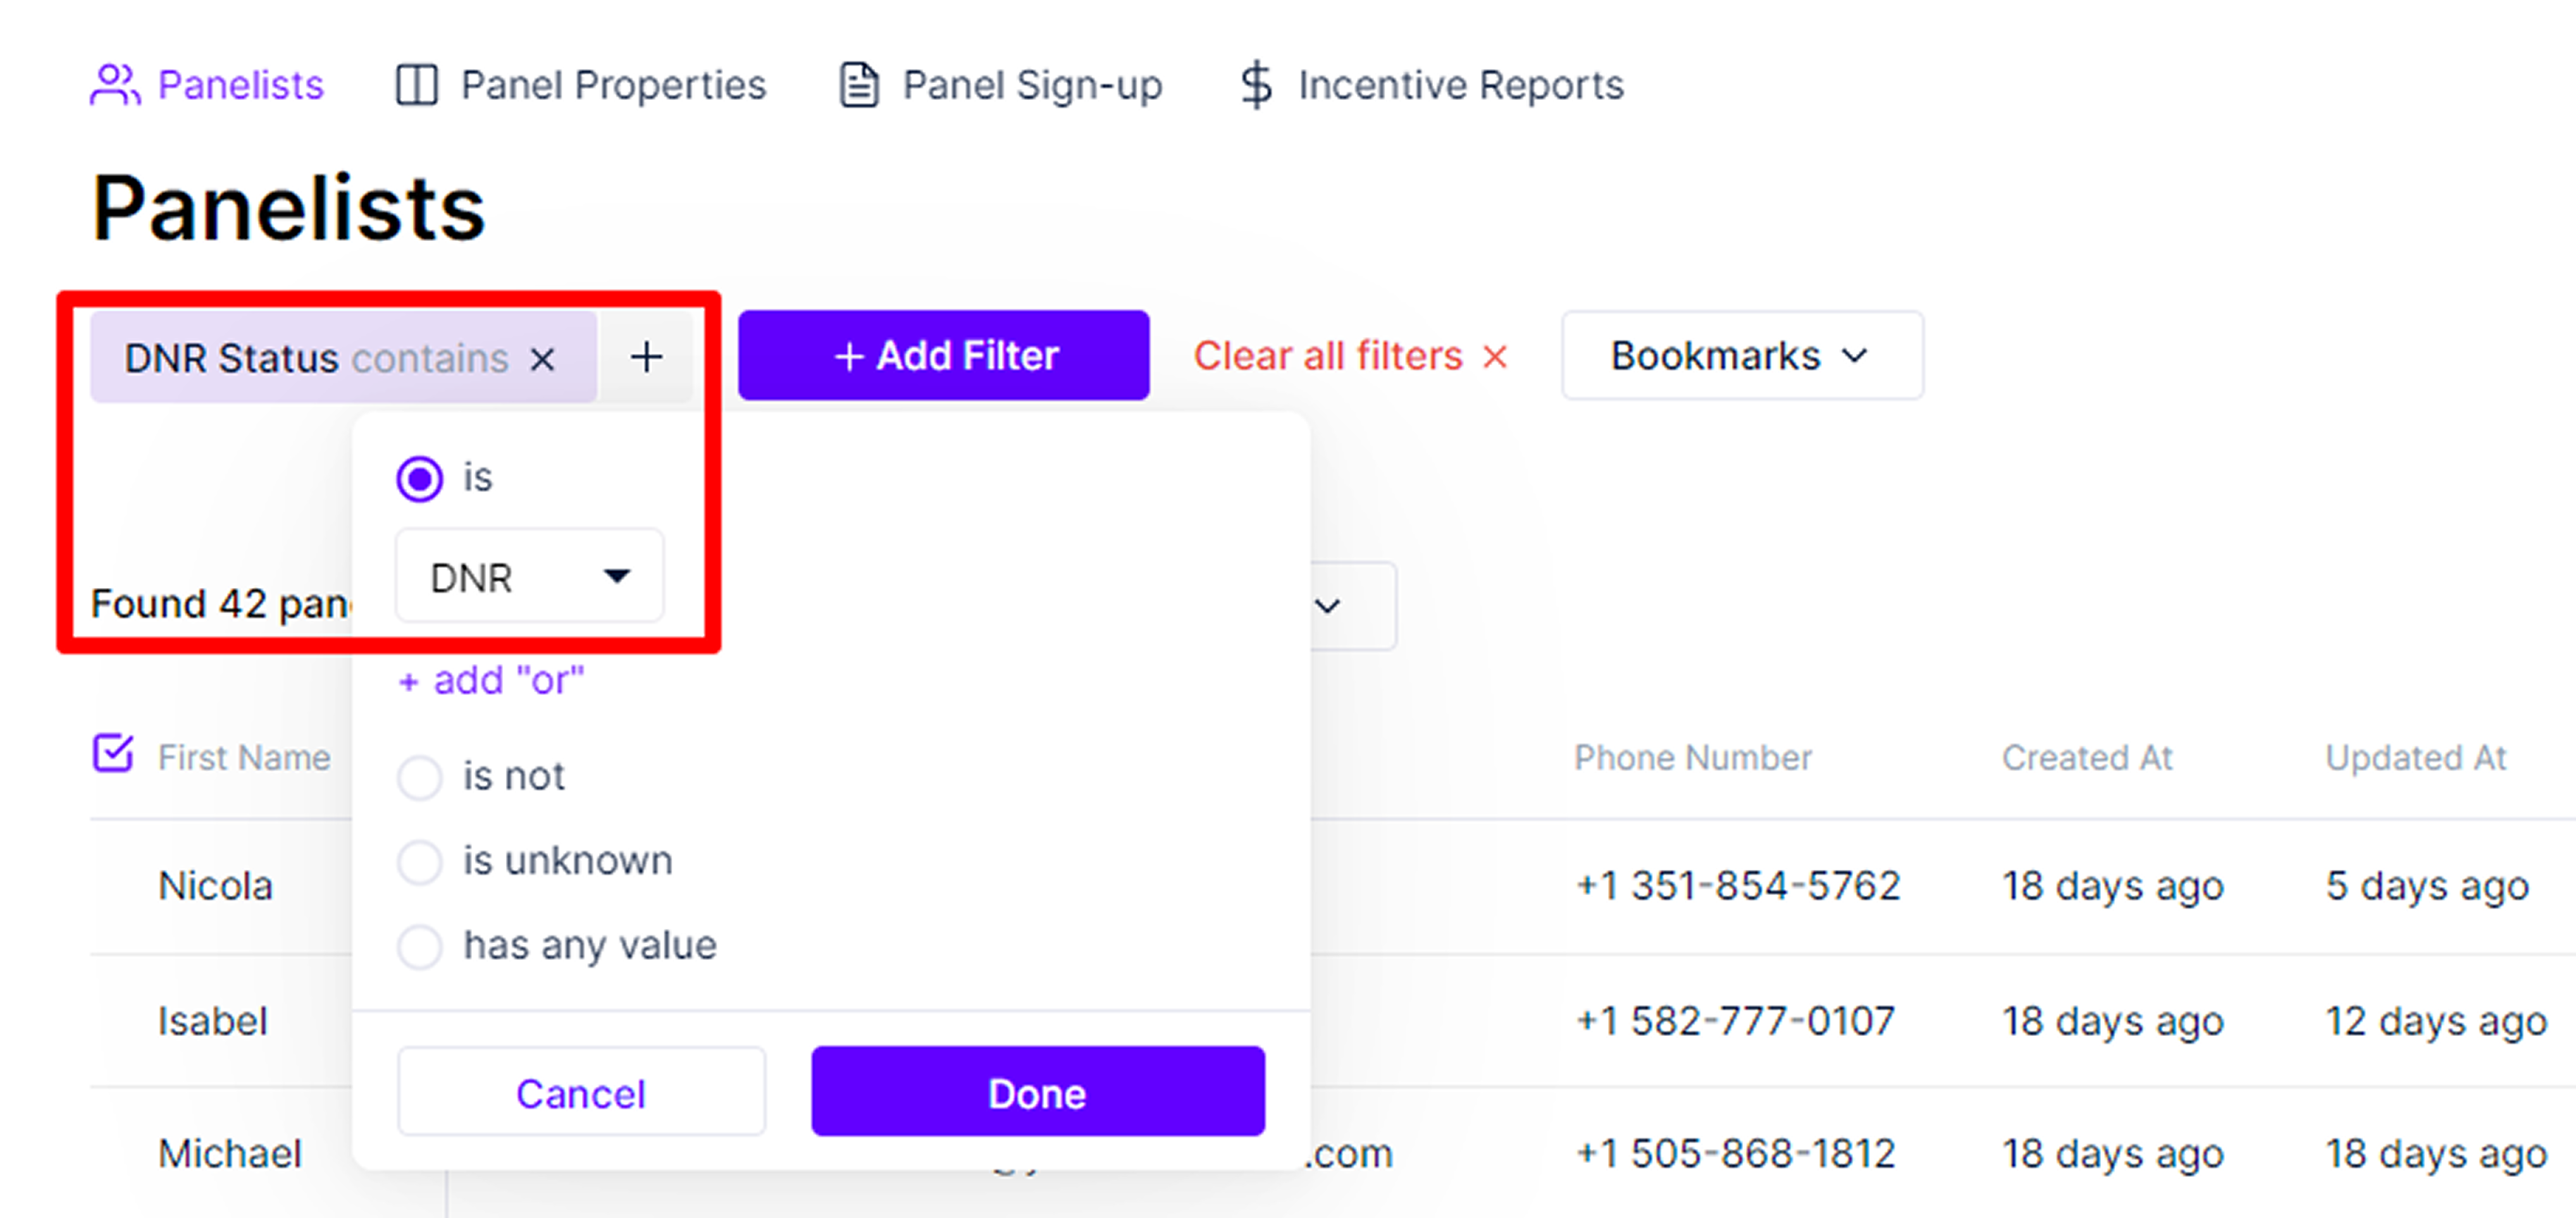Toggle the select-all checkbox near First Name
The width and height of the screenshot is (2576, 1218).
(x=113, y=754)
